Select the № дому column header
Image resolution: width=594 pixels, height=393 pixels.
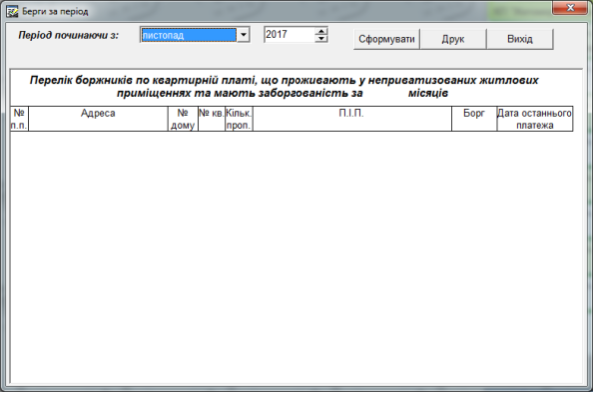click(x=183, y=119)
